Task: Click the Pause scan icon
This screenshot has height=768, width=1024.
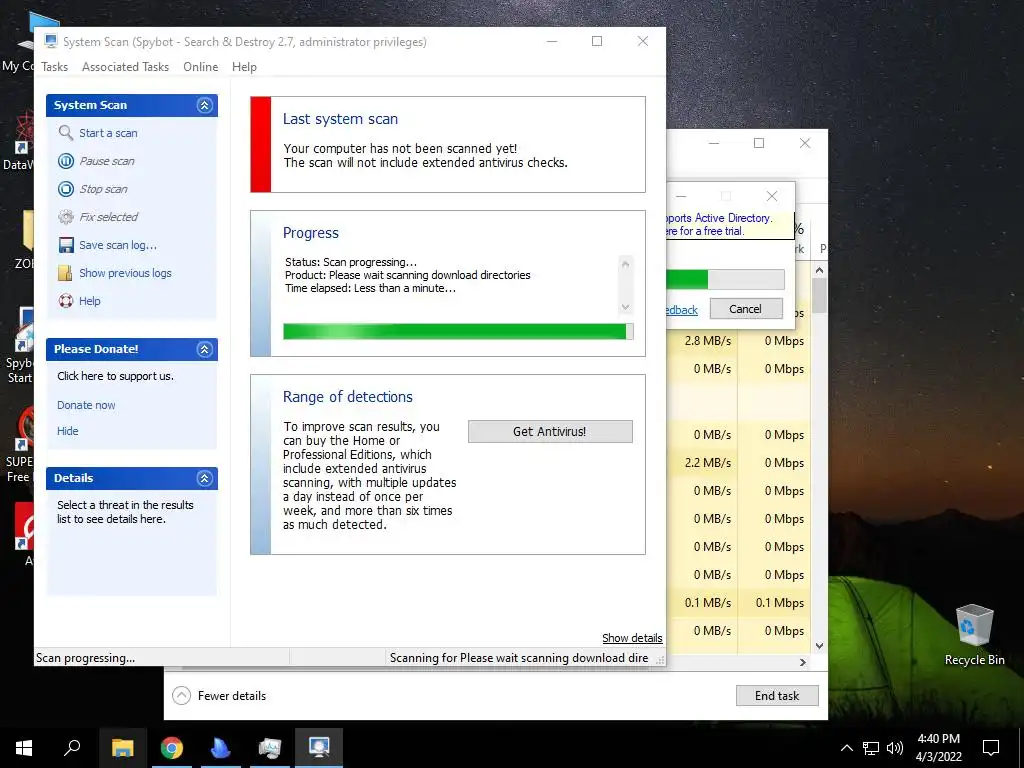Action: point(66,161)
